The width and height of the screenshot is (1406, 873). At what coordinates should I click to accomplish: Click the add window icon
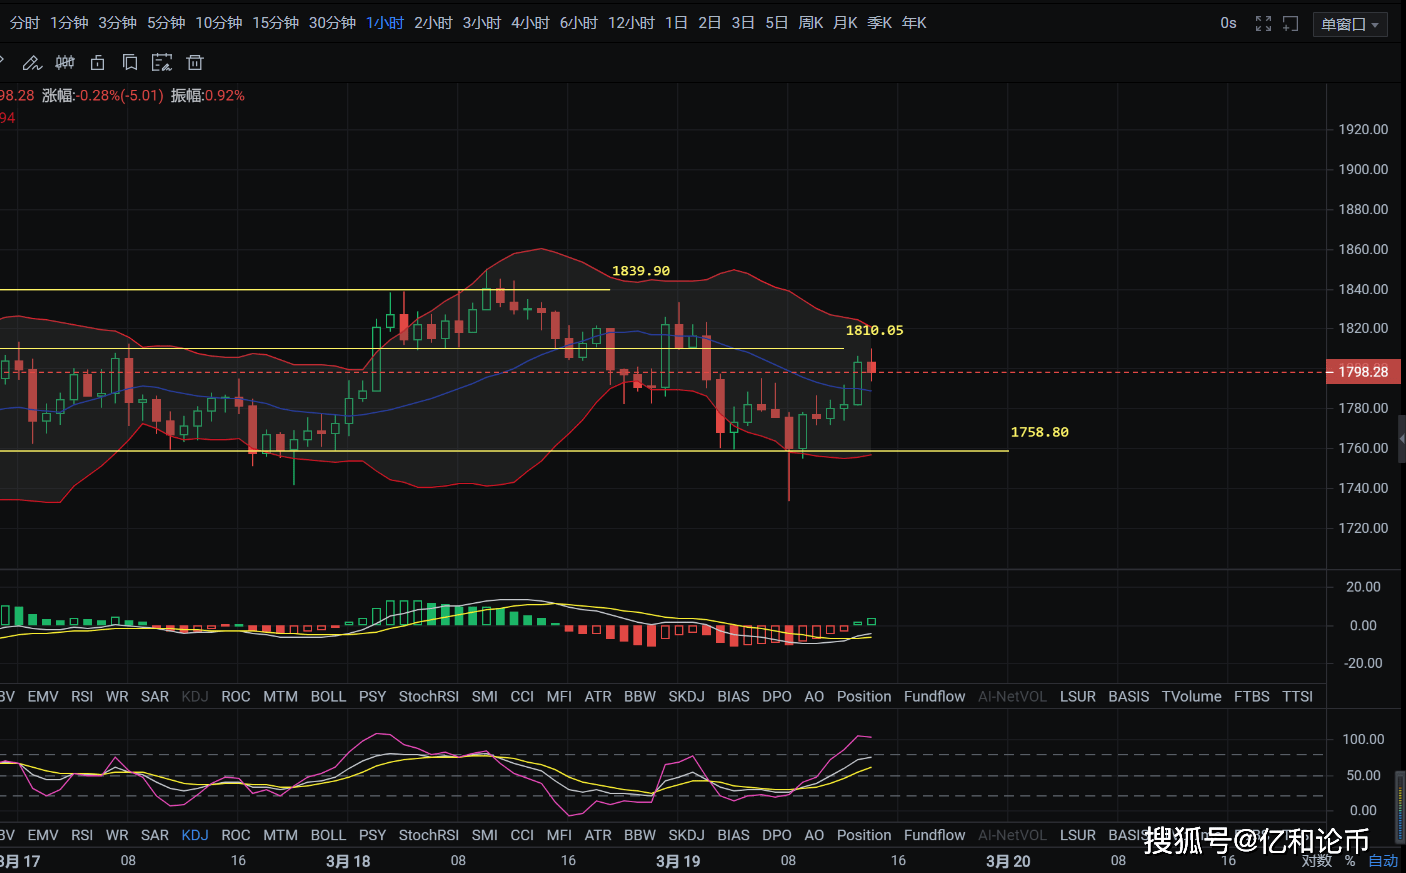pos(1291,24)
